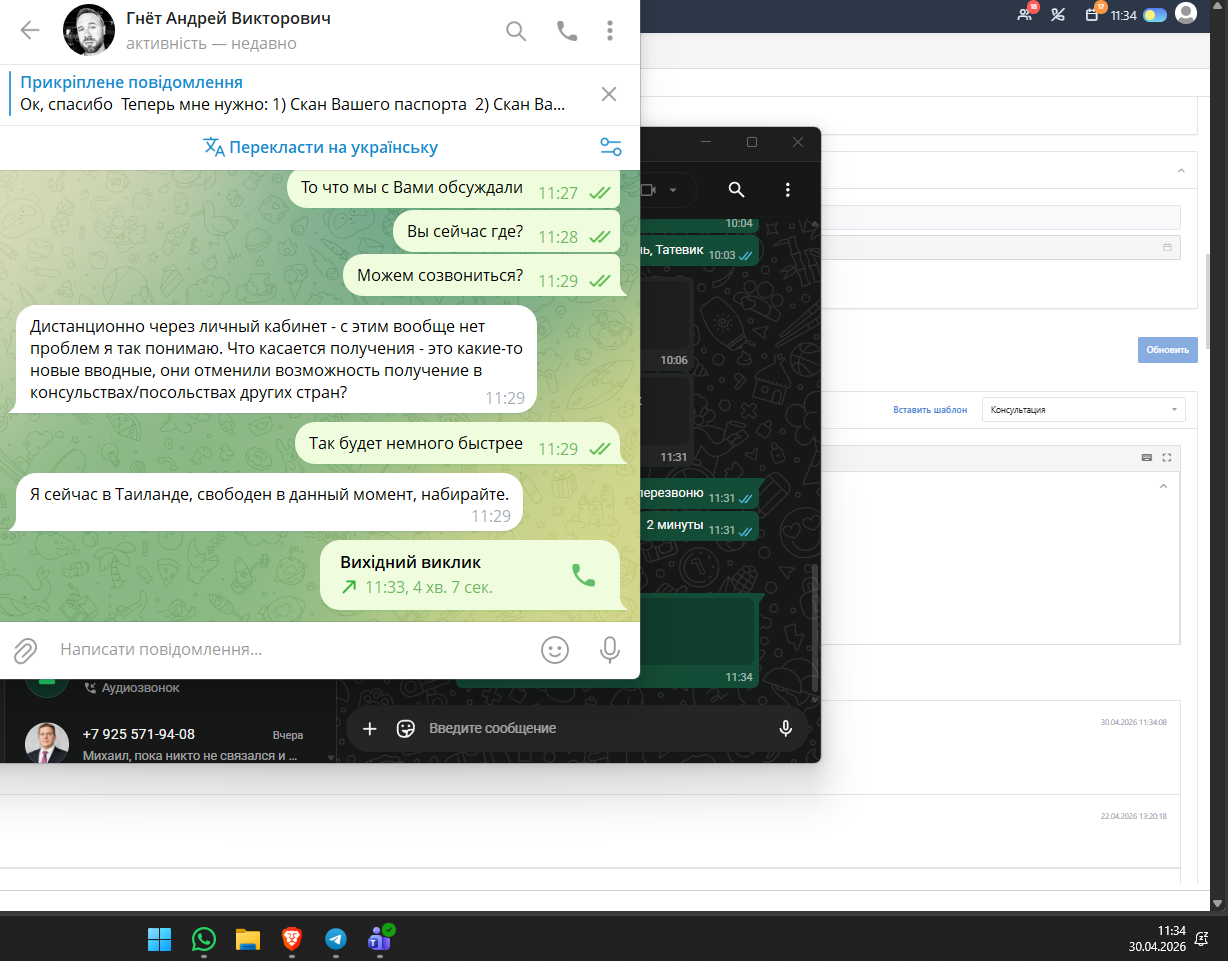Open Telegram emoji picker
1228x961 pixels.
pos(555,650)
